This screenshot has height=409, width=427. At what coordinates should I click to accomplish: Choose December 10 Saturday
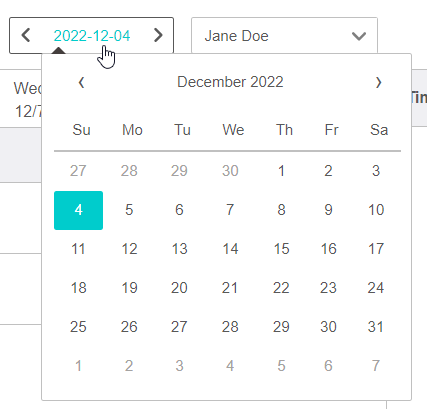(376, 210)
